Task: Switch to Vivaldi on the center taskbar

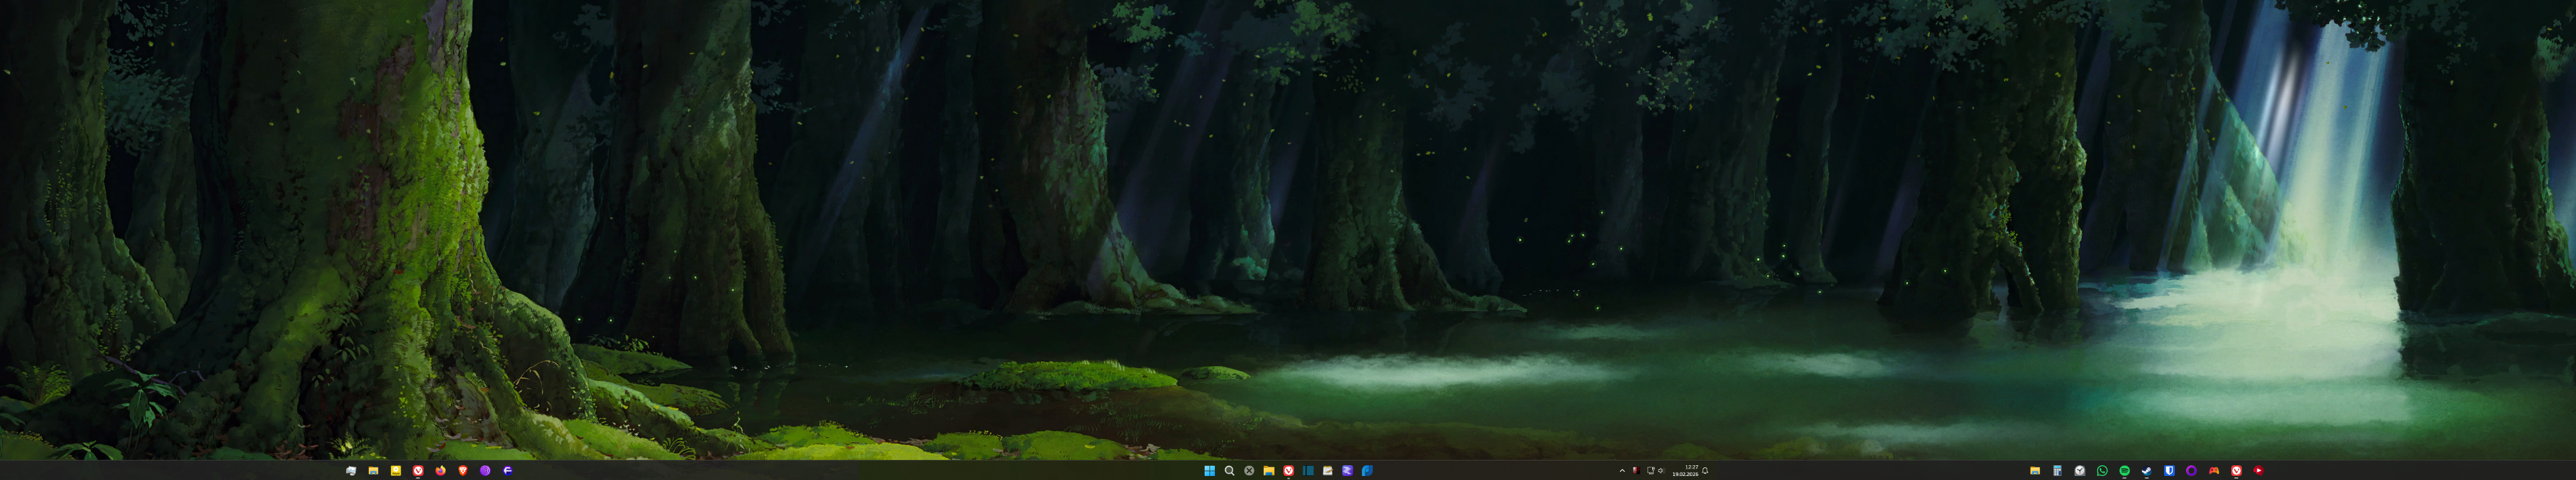Action: [1288, 470]
